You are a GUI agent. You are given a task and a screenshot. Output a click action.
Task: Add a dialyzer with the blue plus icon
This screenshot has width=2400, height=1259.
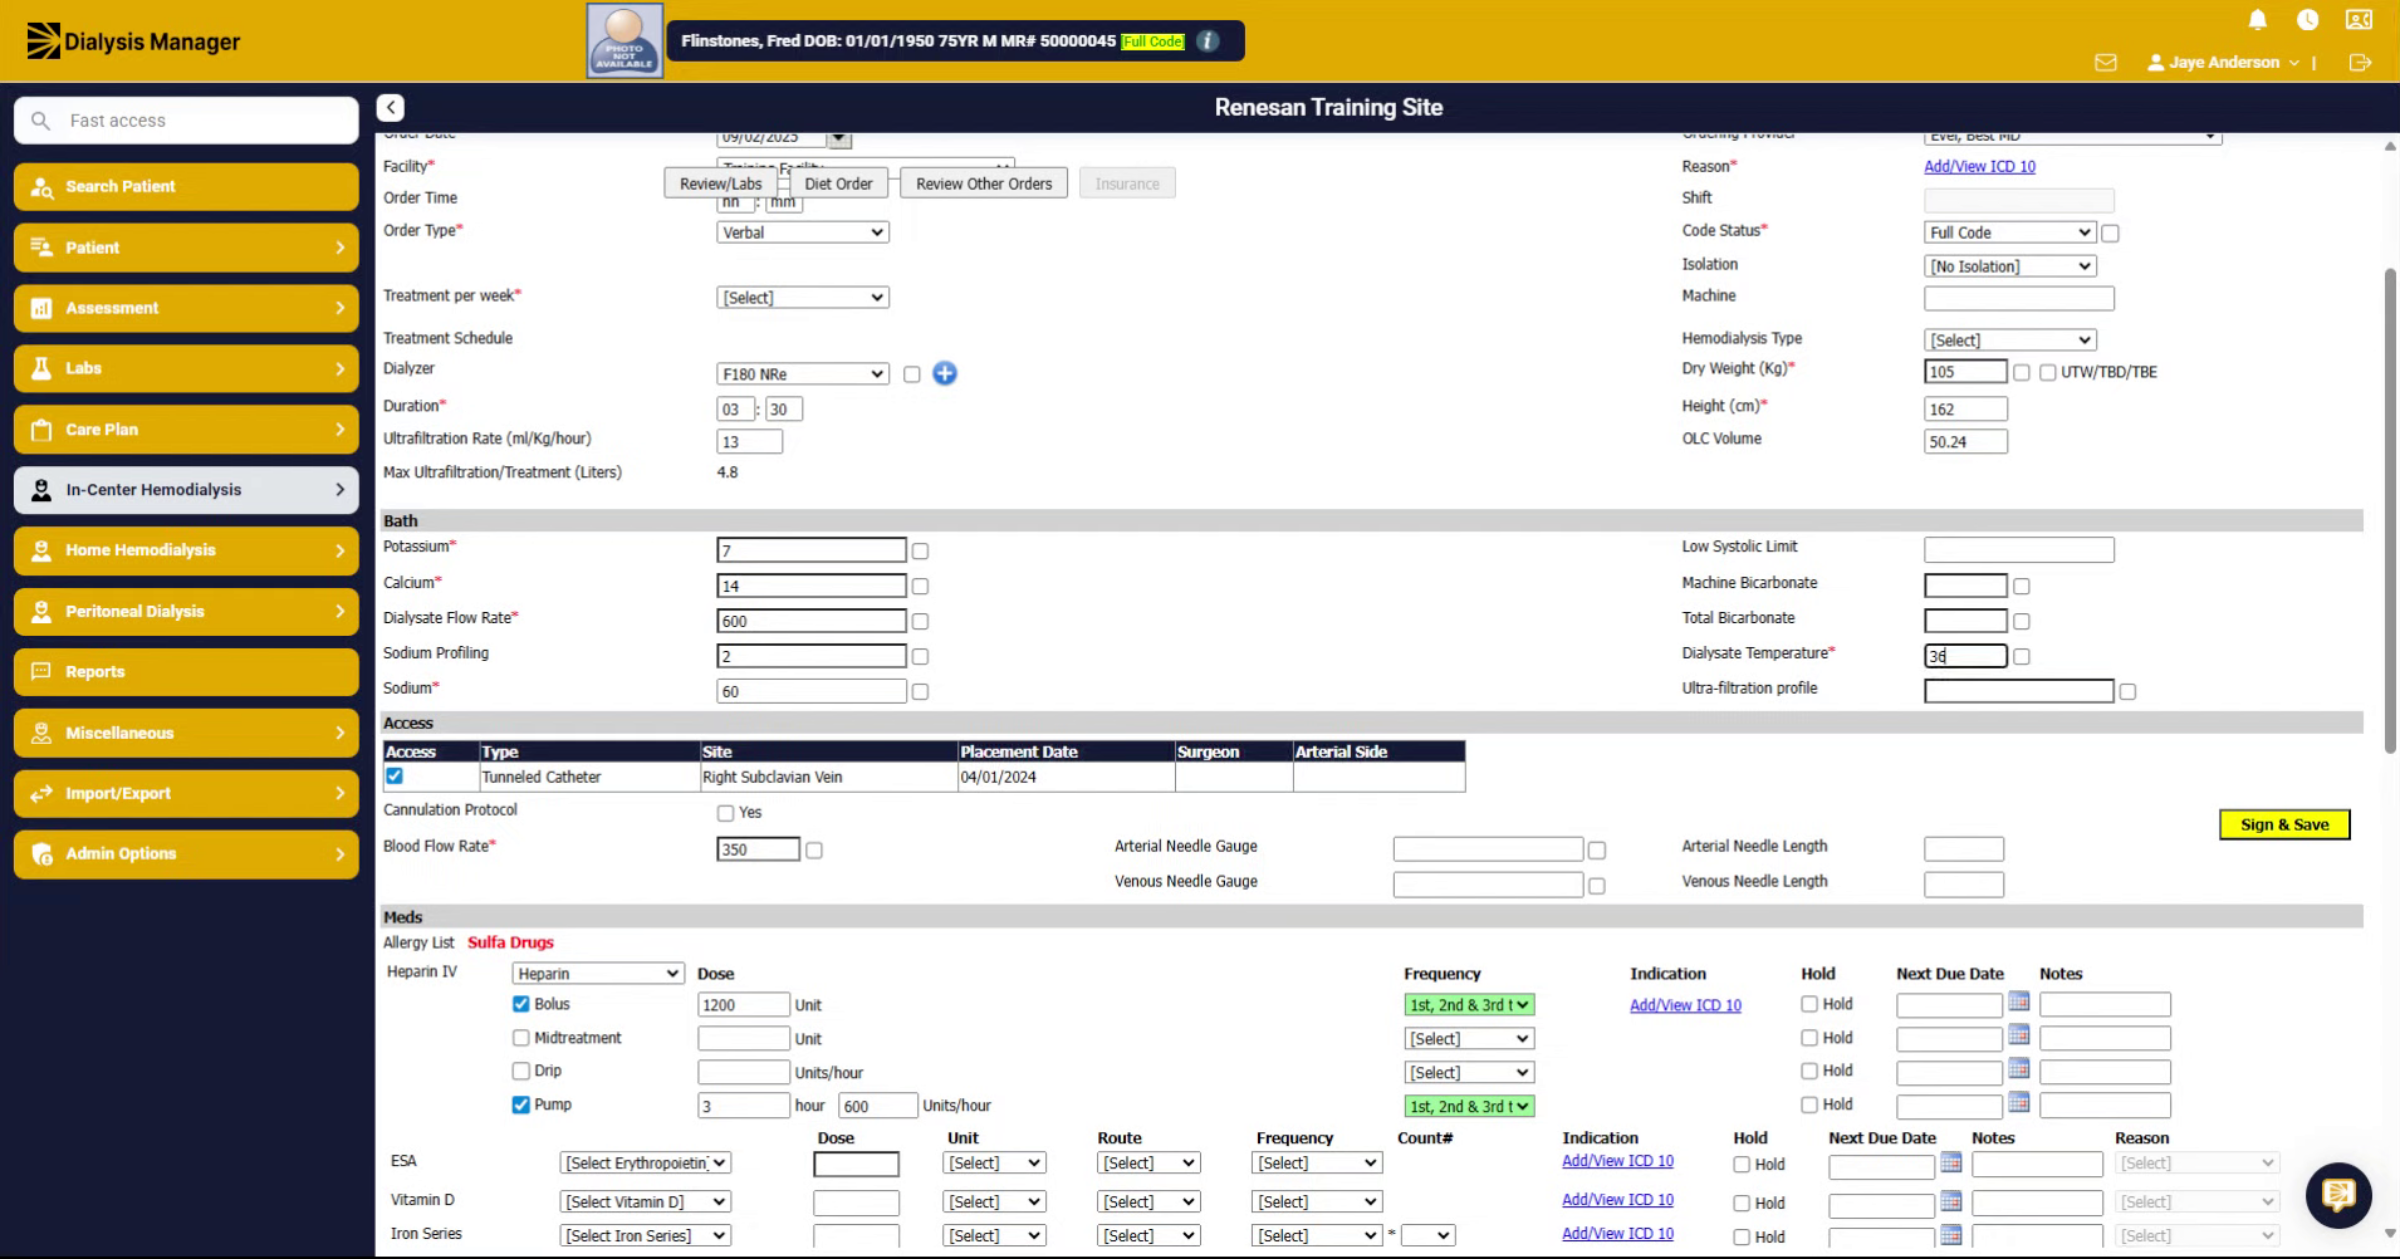[945, 373]
